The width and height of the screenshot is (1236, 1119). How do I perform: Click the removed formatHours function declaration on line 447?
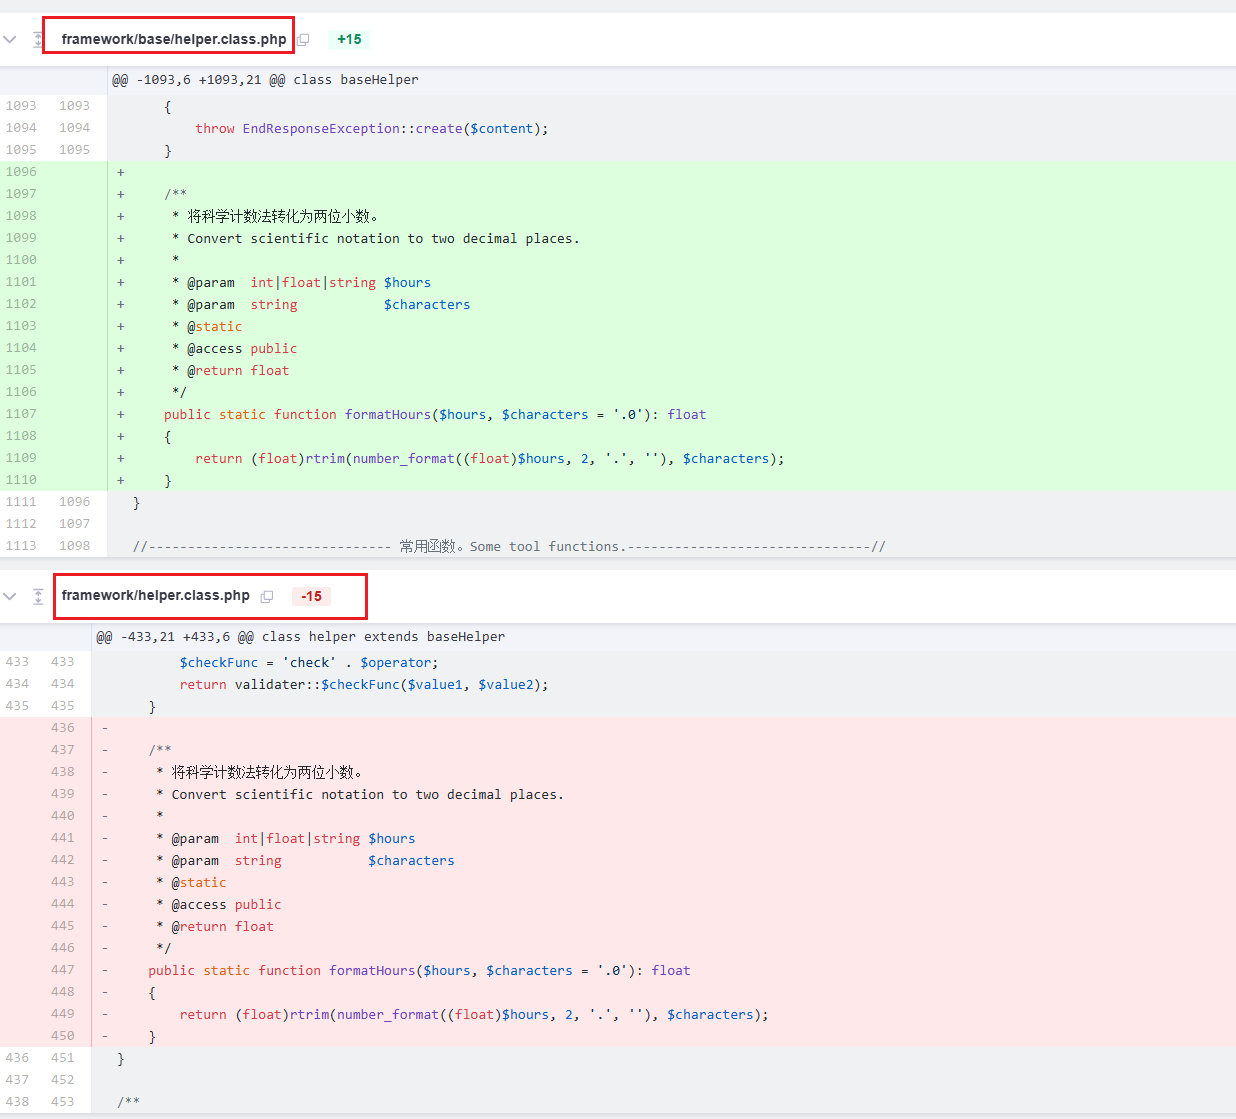point(419,971)
